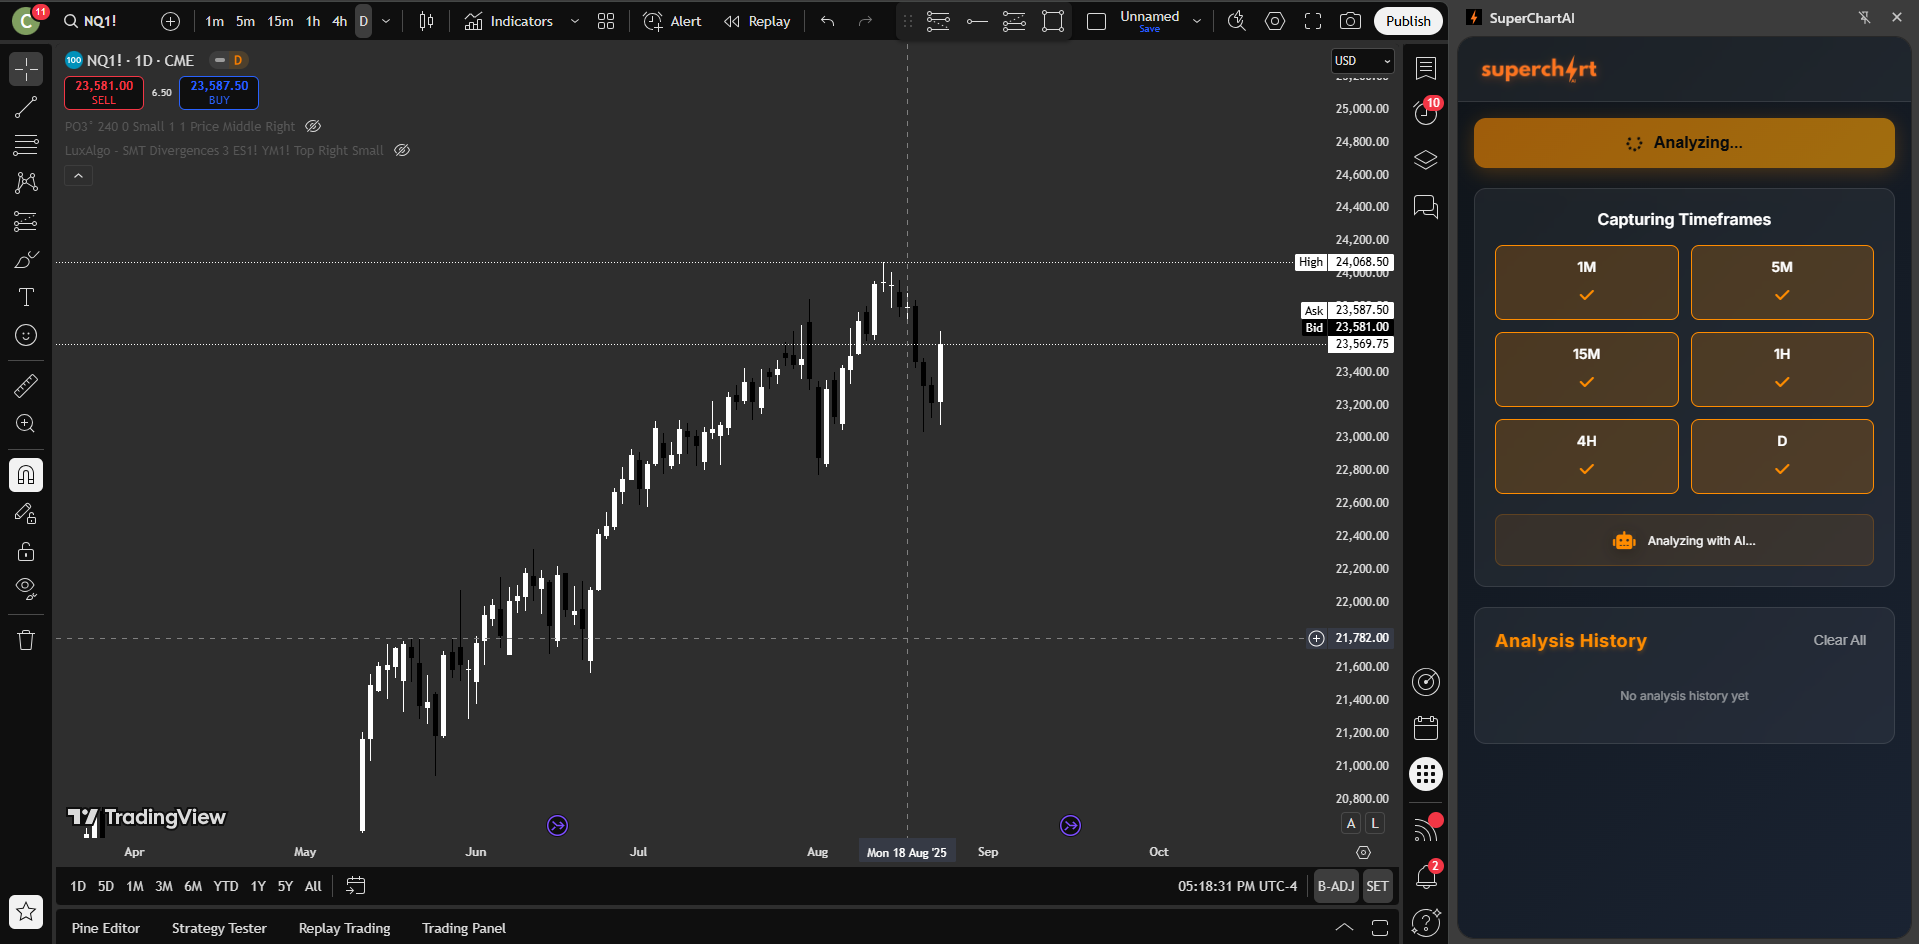
Task: Select the 1M date range
Action: [x=135, y=886]
